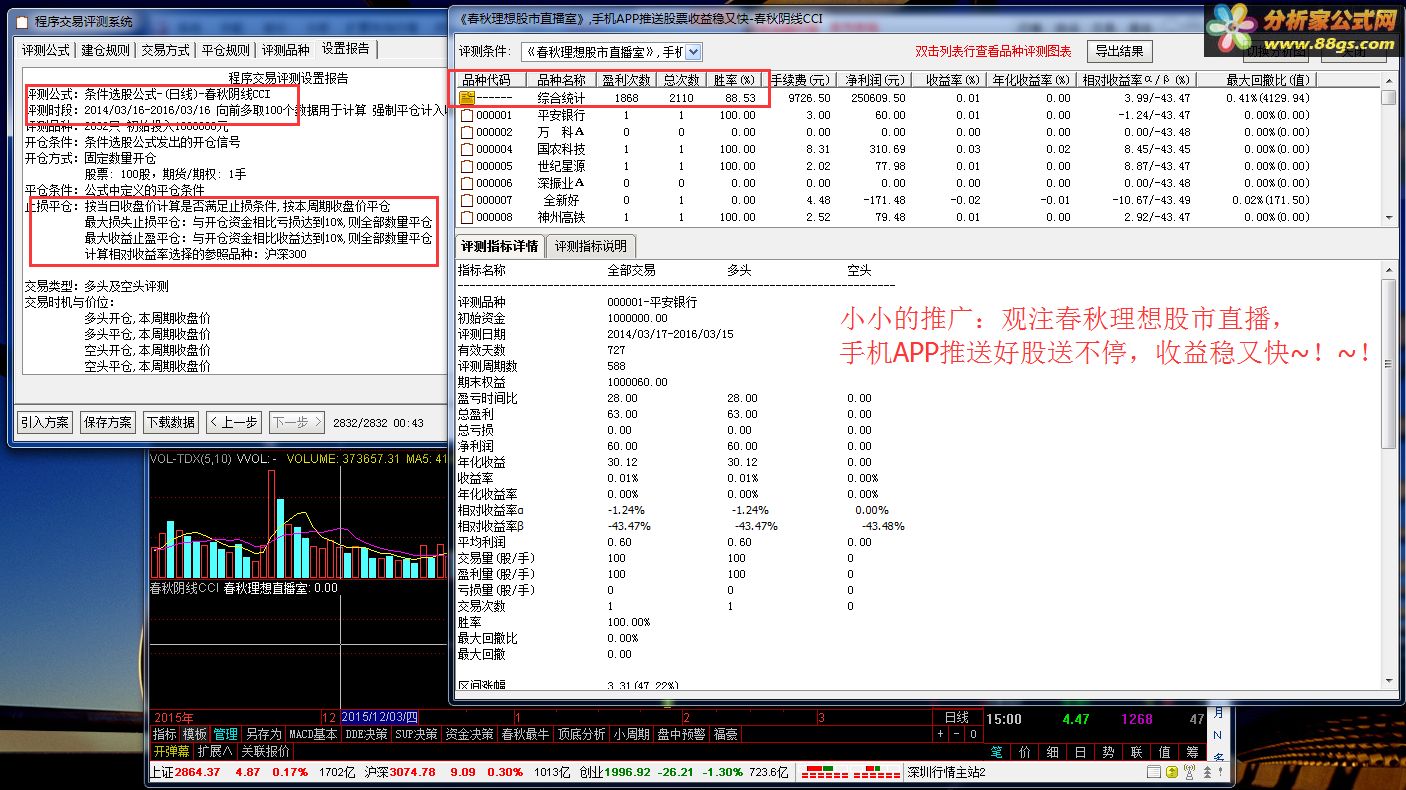Click the 平安银行 row name

561,115
